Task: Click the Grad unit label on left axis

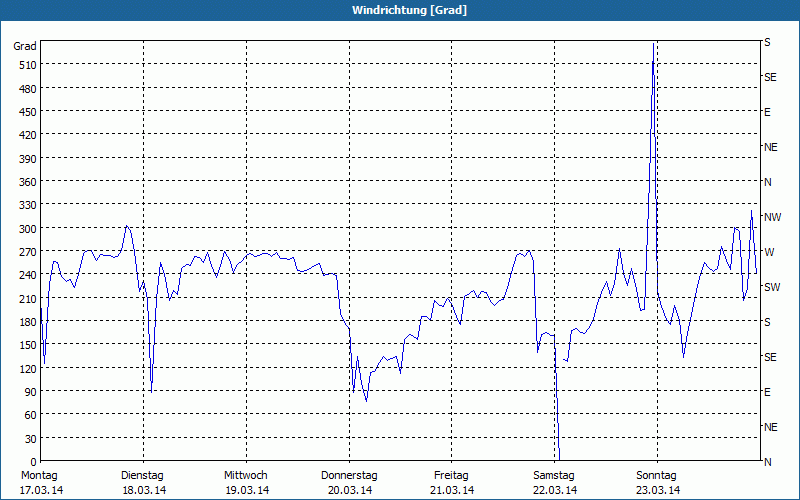Action: click(24, 46)
